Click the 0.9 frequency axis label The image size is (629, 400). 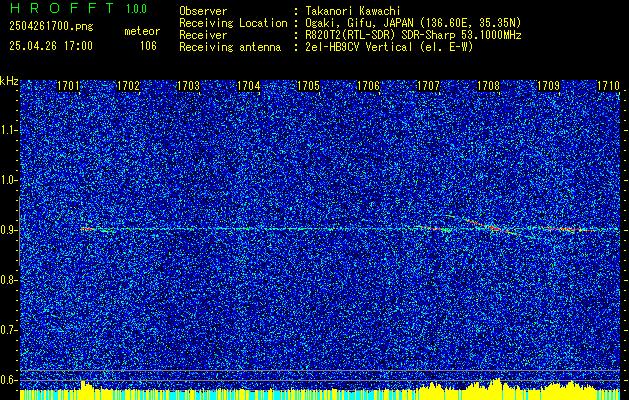(x=8, y=230)
